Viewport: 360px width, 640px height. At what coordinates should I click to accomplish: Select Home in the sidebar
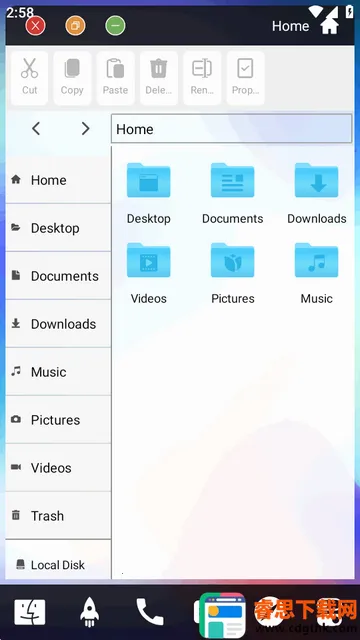(x=58, y=180)
